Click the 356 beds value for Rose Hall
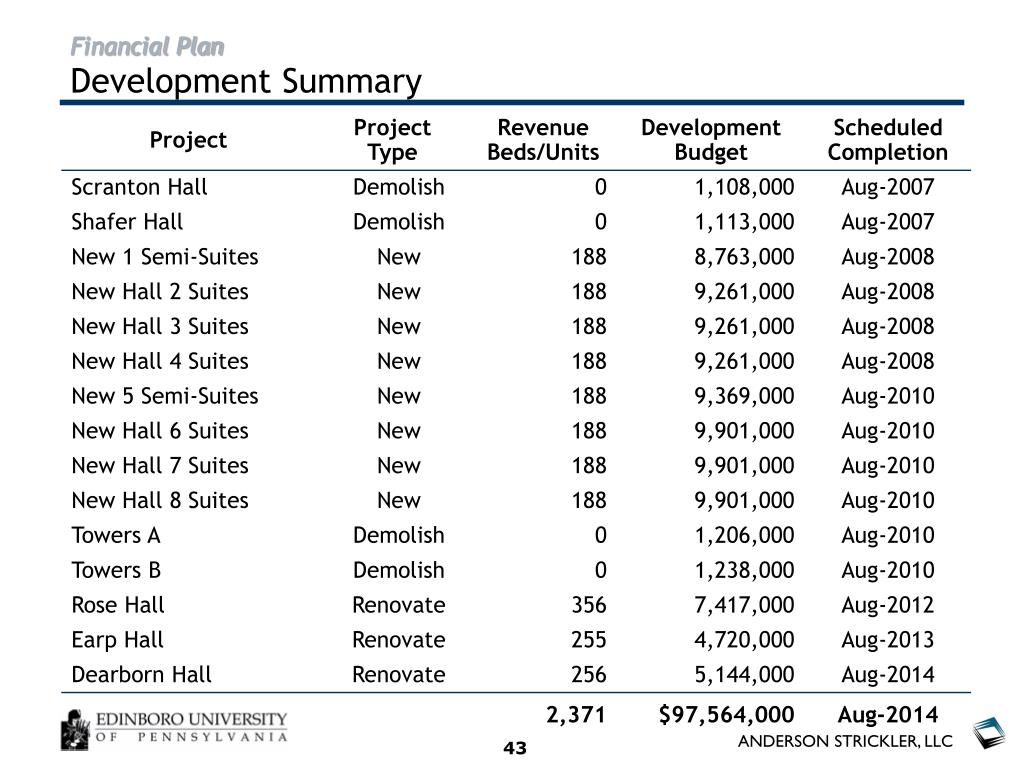This screenshot has height=768, width=1024. pos(588,605)
